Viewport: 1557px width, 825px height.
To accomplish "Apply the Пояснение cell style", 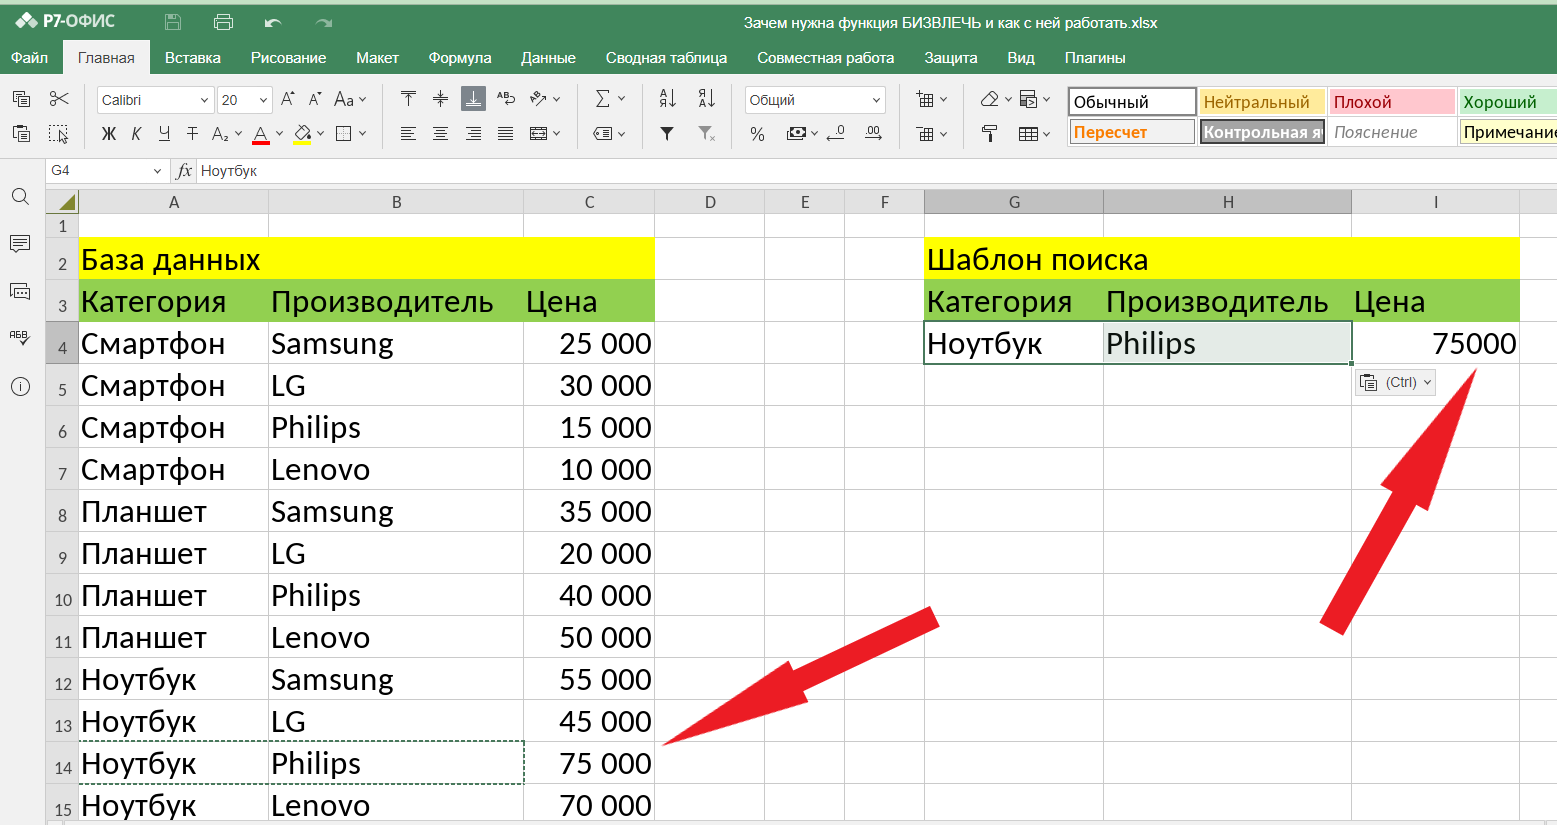I will click(x=1392, y=132).
